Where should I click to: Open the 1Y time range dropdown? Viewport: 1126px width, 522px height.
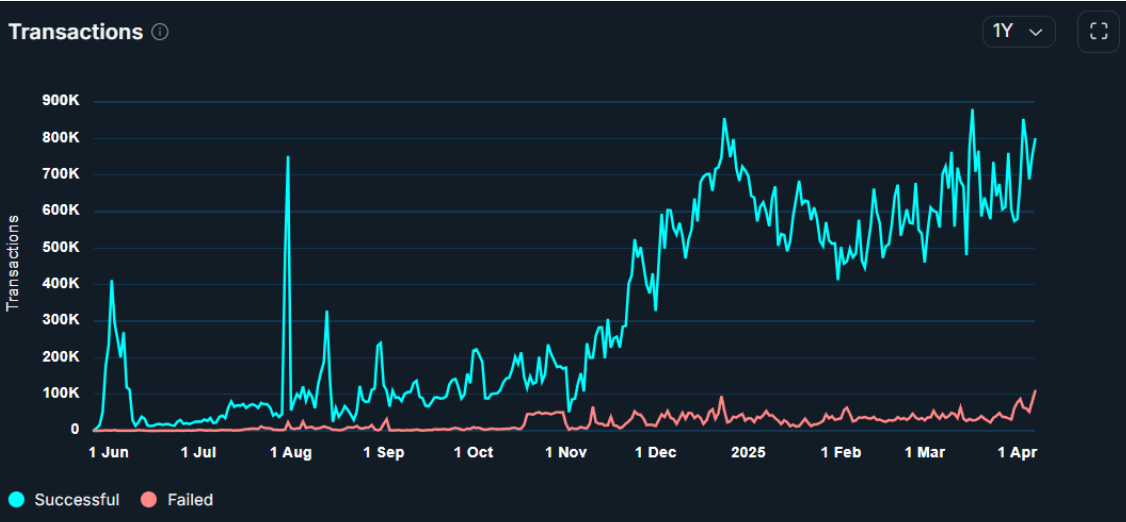(1018, 32)
